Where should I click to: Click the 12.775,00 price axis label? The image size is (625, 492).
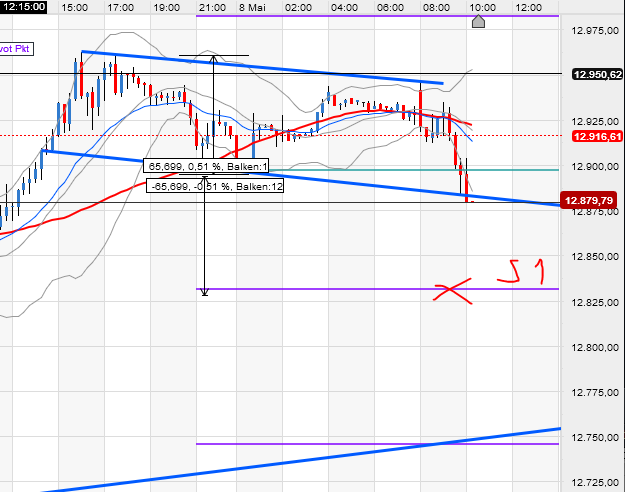(x=595, y=393)
